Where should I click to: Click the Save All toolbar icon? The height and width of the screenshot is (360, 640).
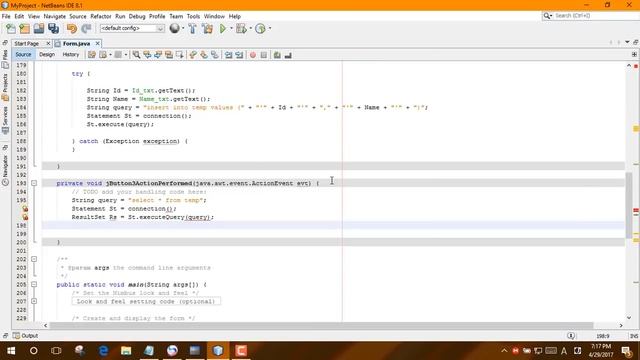[x=53, y=29]
